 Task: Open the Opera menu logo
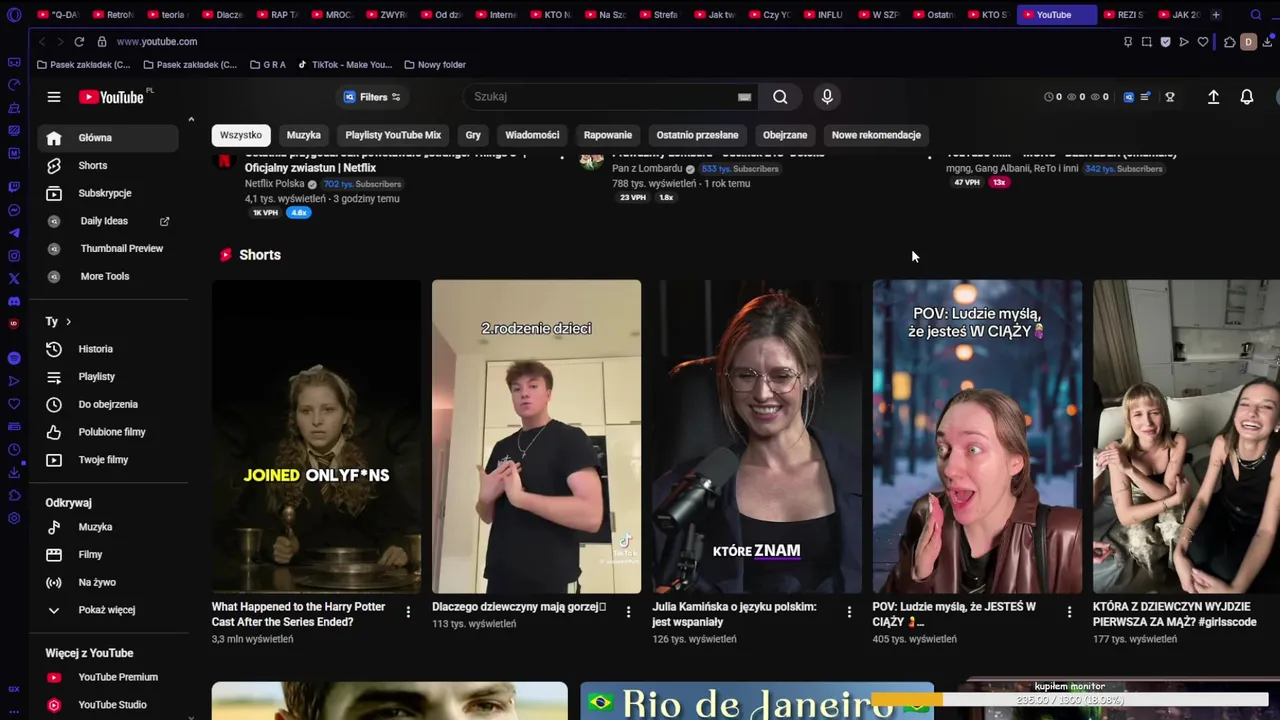(x=14, y=15)
